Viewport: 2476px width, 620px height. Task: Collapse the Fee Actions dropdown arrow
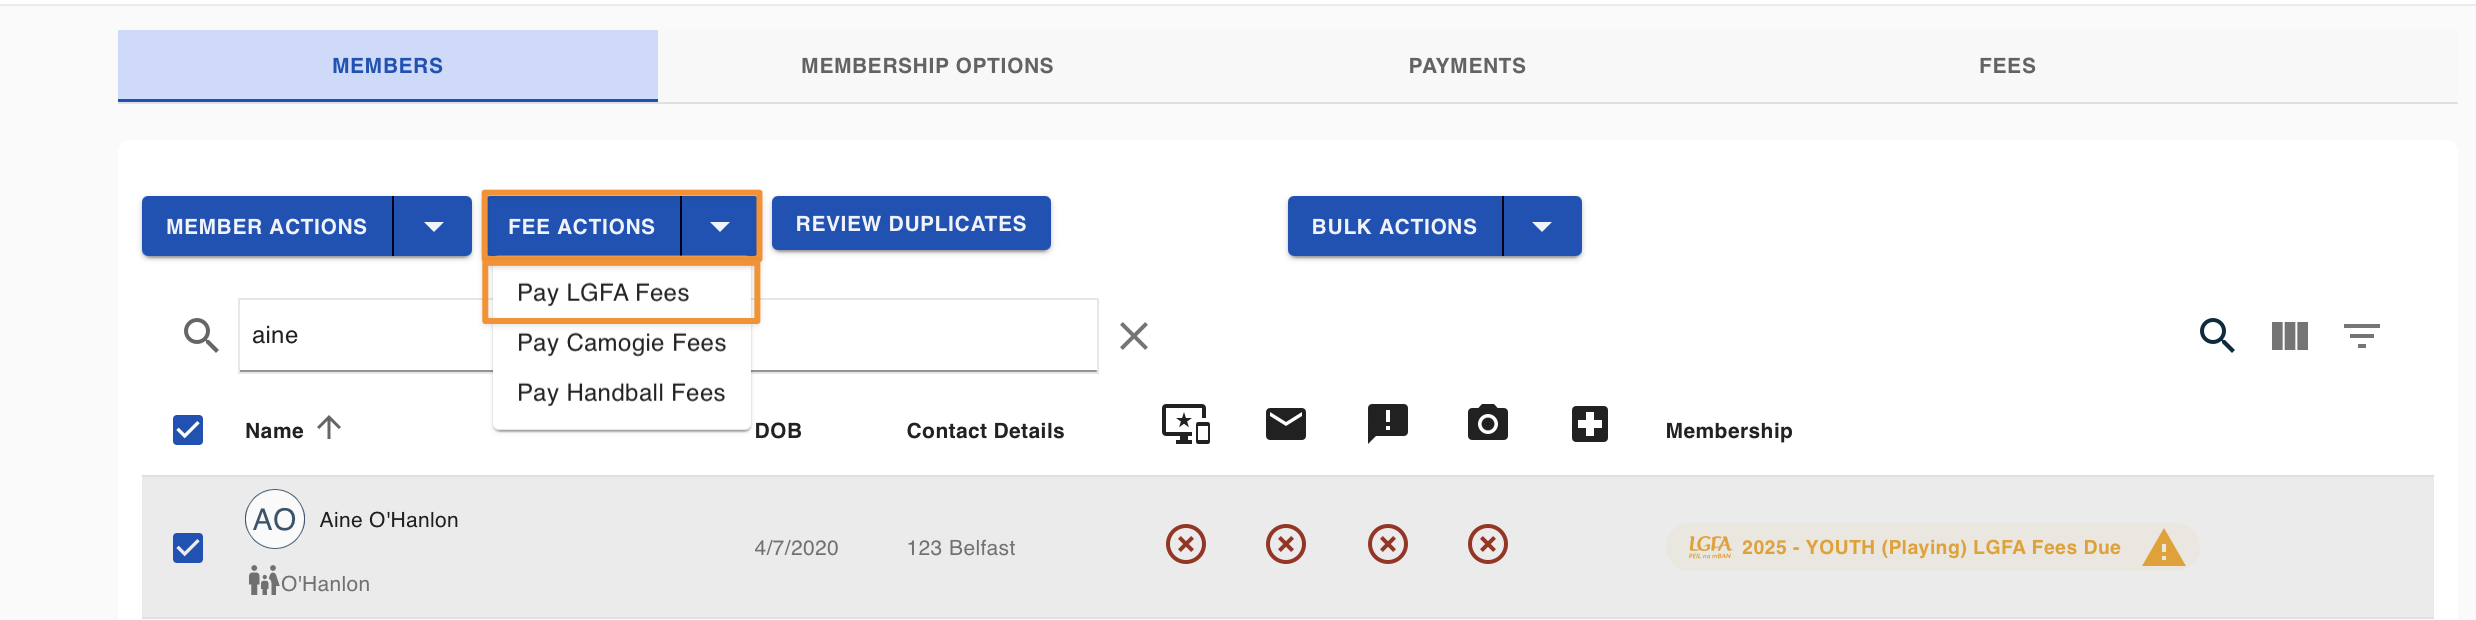point(720,227)
